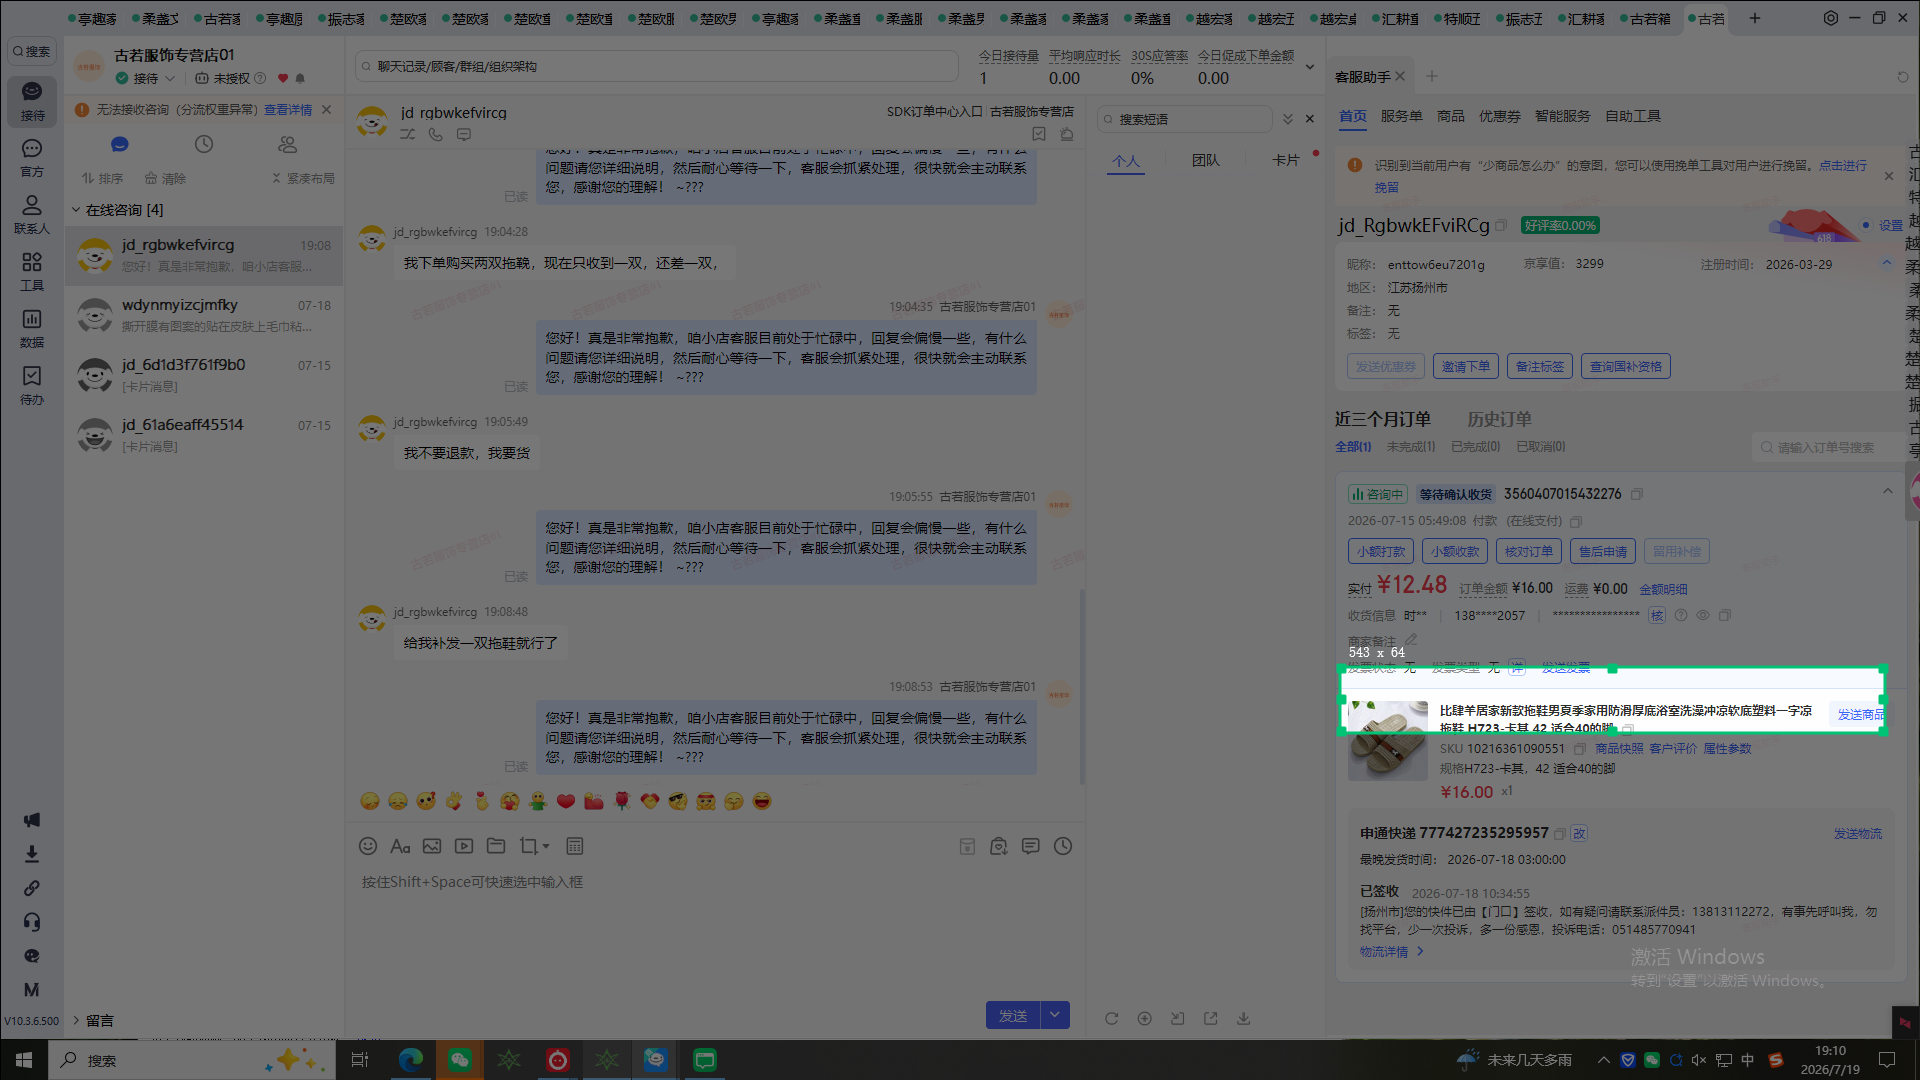Viewport: 1920px width, 1080px height.
Task: Expand the statistics header chevron
Action: (x=1310, y=67)
